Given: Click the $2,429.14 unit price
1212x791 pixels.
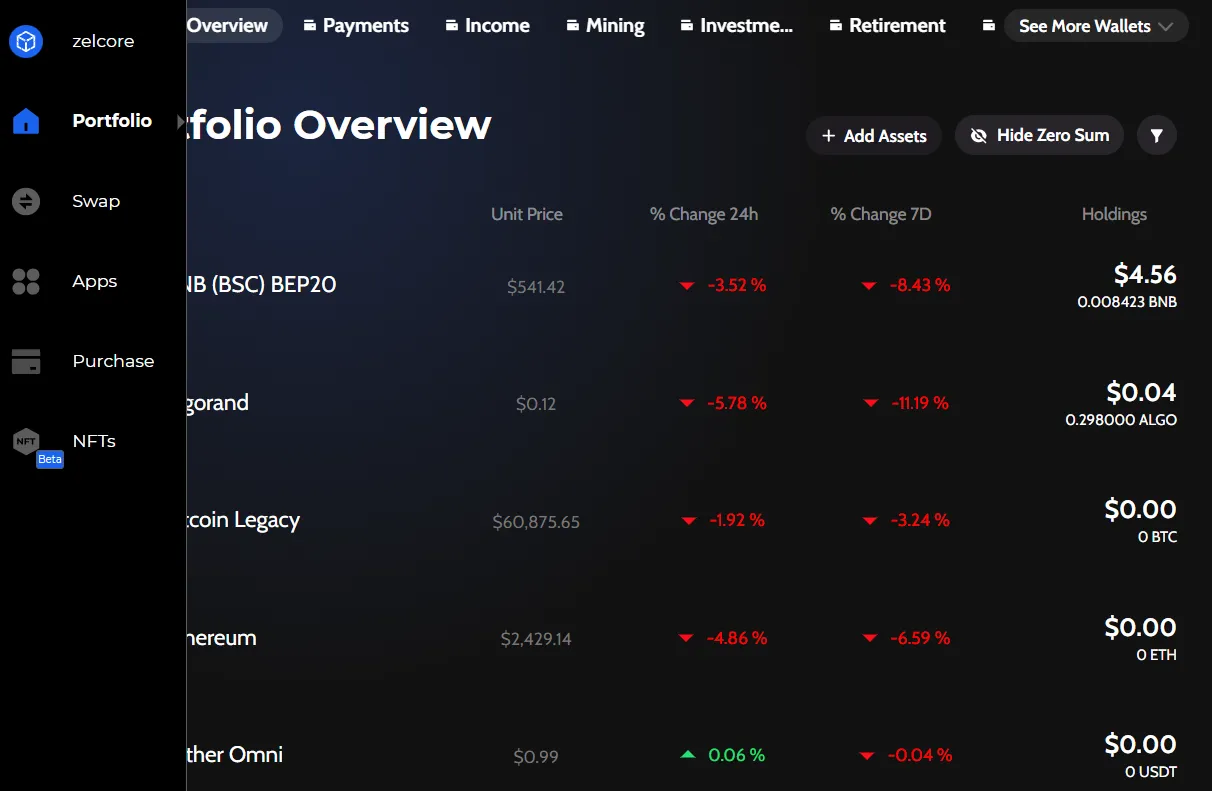Looking at the screenshot, I should 536,639.
